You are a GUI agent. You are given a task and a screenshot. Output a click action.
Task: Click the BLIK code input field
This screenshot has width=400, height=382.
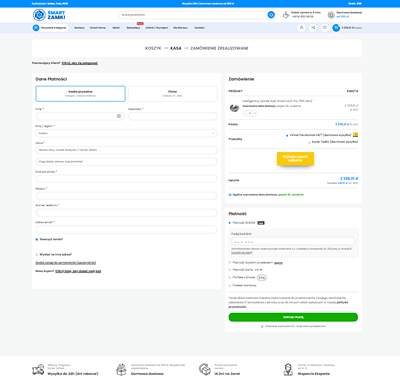coord(293,241)
